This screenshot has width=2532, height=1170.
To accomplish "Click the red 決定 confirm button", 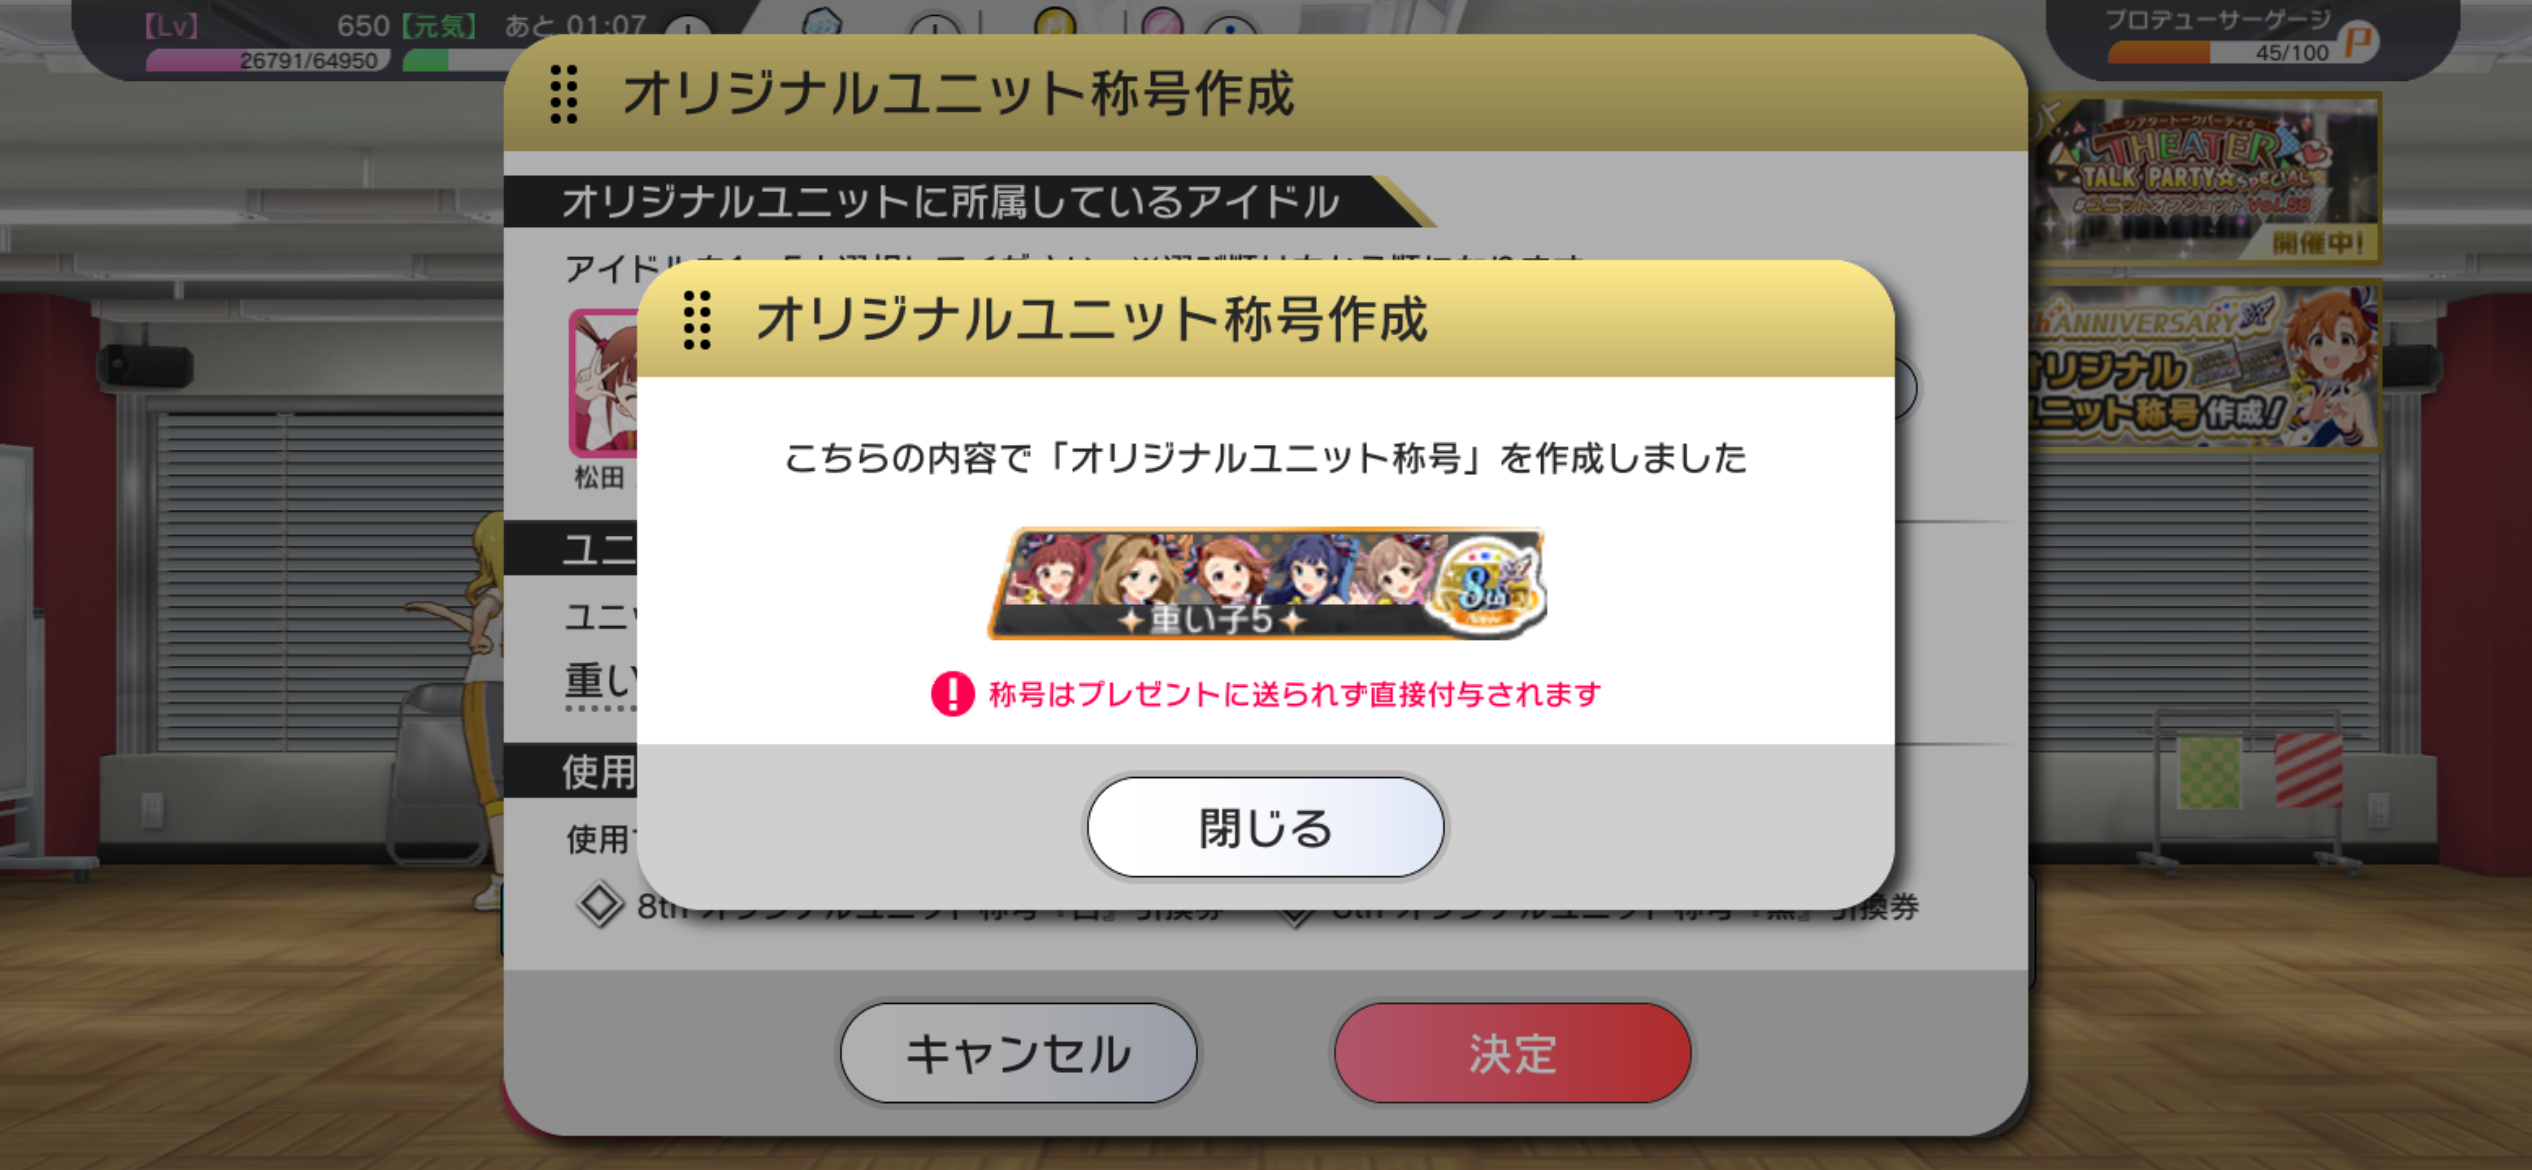I will click(x=1512, y=1054).
